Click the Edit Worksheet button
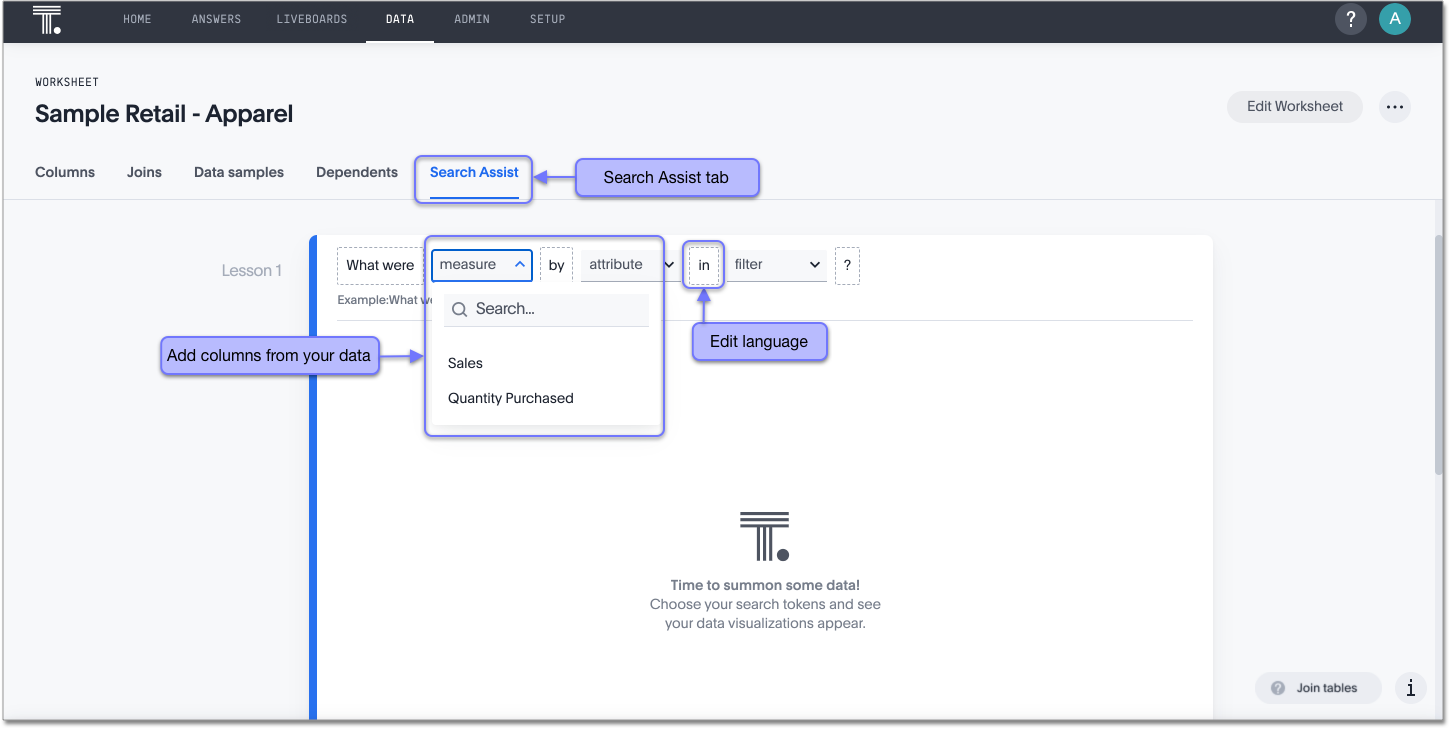Image resolution: width=1450 pixels, height=729 pixels. click(1294, 107)
